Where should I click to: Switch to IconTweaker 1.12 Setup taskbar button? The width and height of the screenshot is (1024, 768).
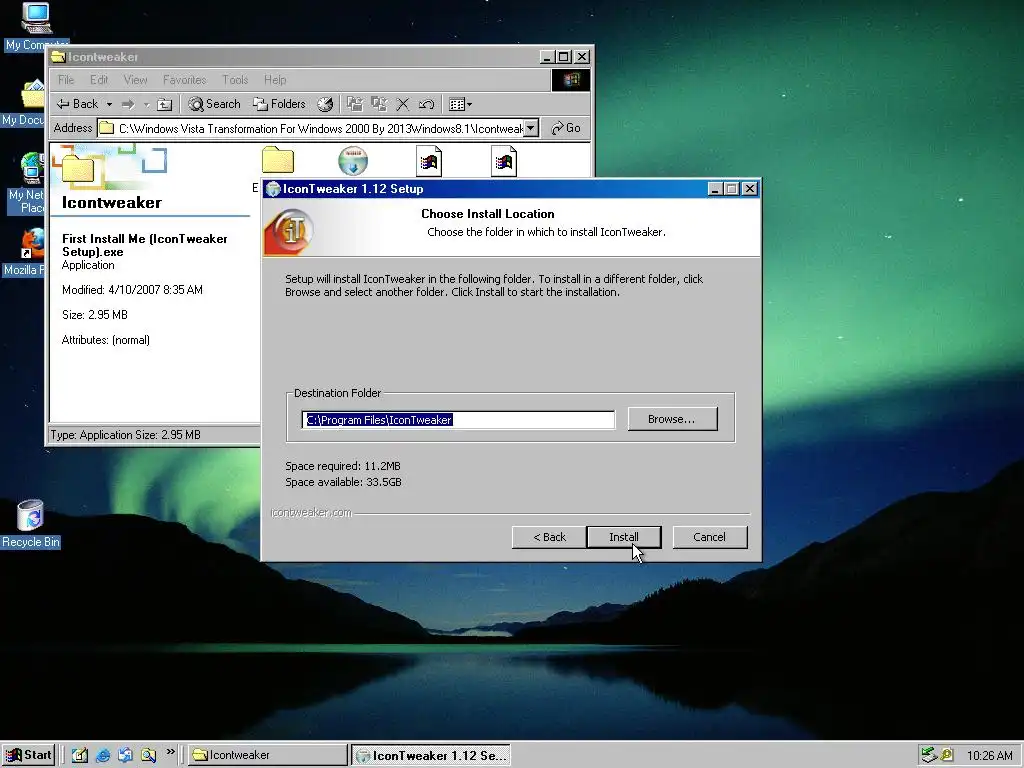coord(431,755)
